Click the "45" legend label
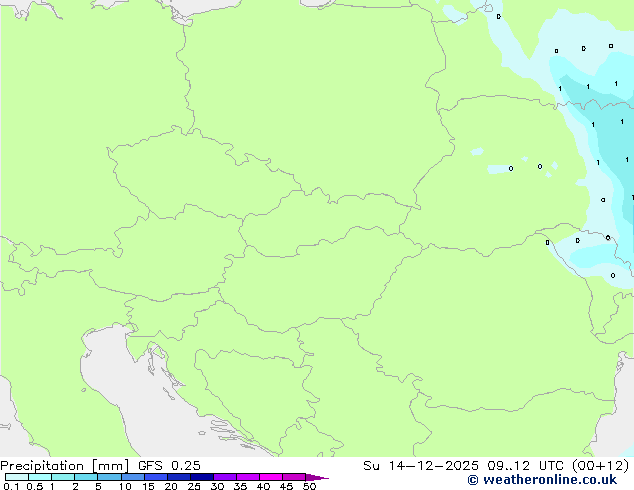Viewport: 634px width, 490px height. (x=286, y=486)
